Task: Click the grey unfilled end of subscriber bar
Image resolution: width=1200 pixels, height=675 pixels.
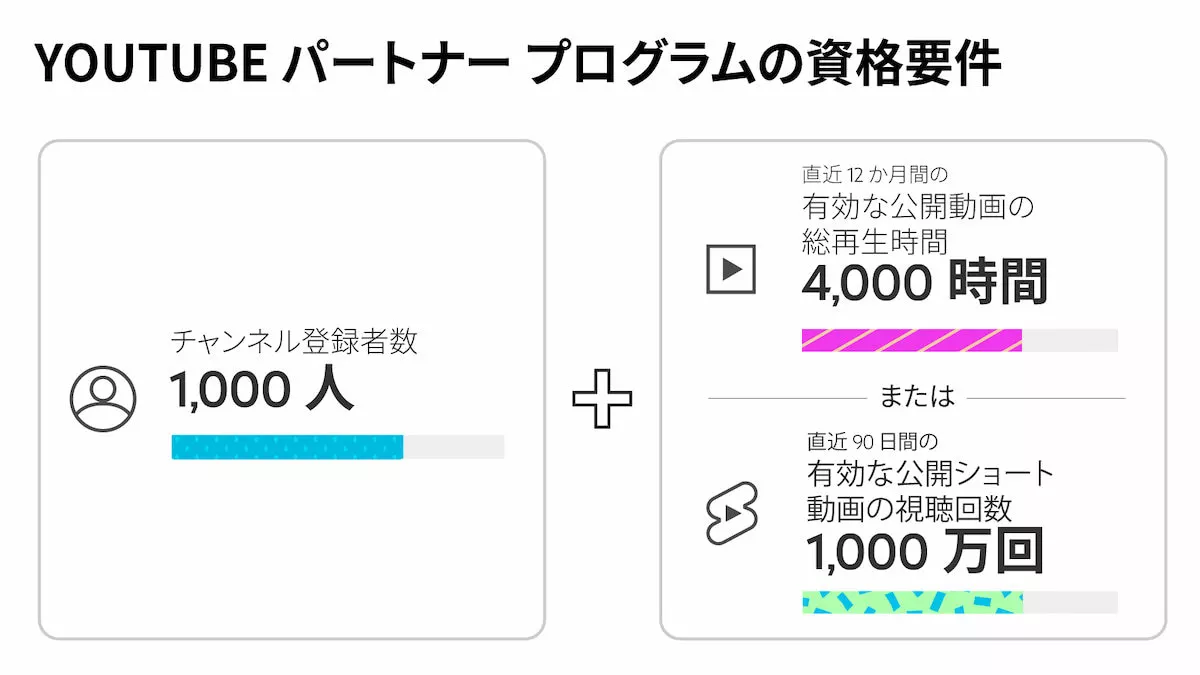Action: (x=454, y=447)
